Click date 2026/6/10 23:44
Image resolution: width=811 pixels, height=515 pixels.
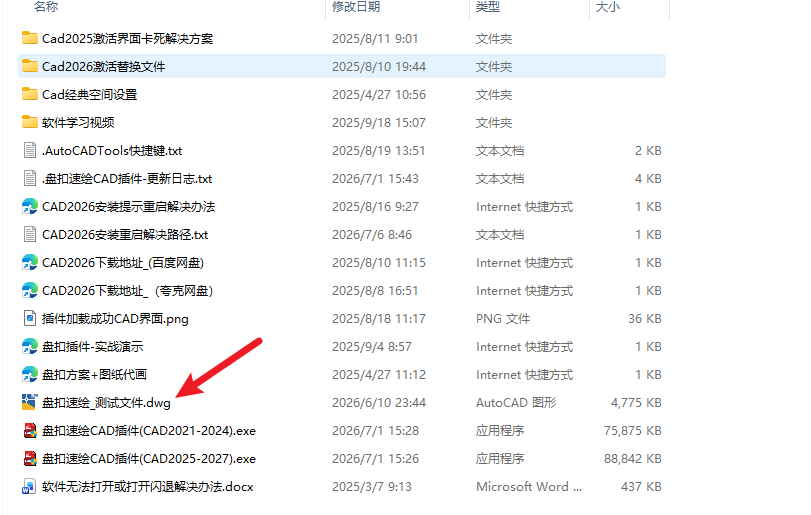(x=379, y=402)
